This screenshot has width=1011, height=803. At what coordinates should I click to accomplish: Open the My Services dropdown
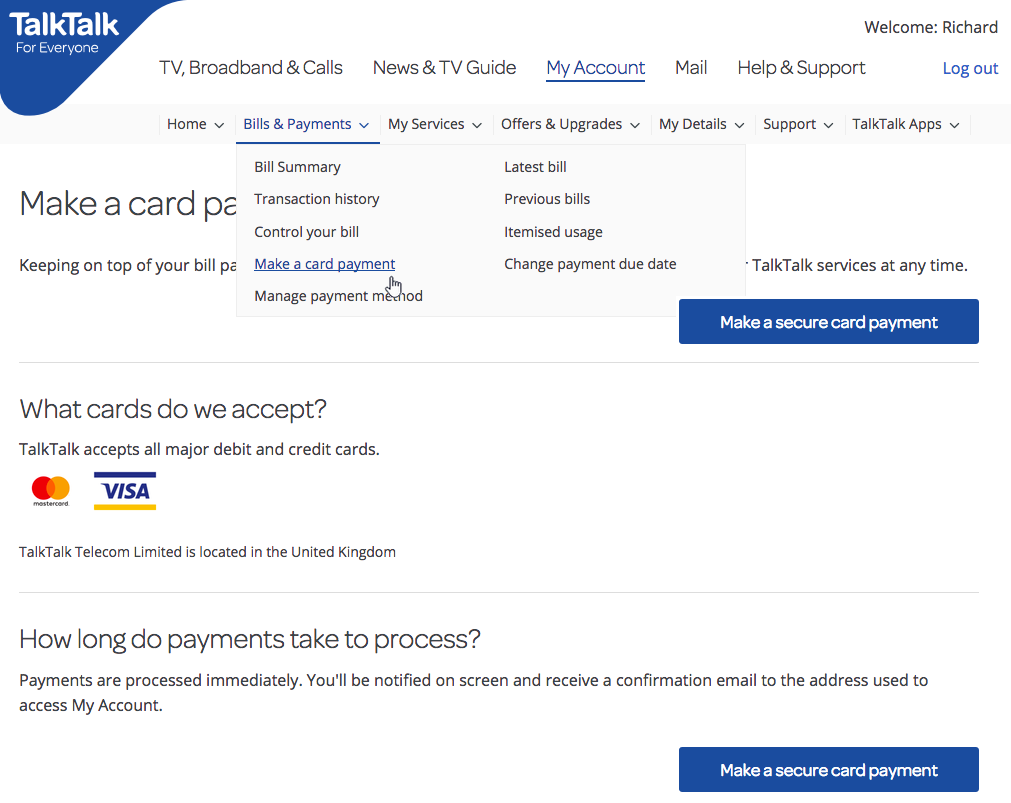point(435,125)
